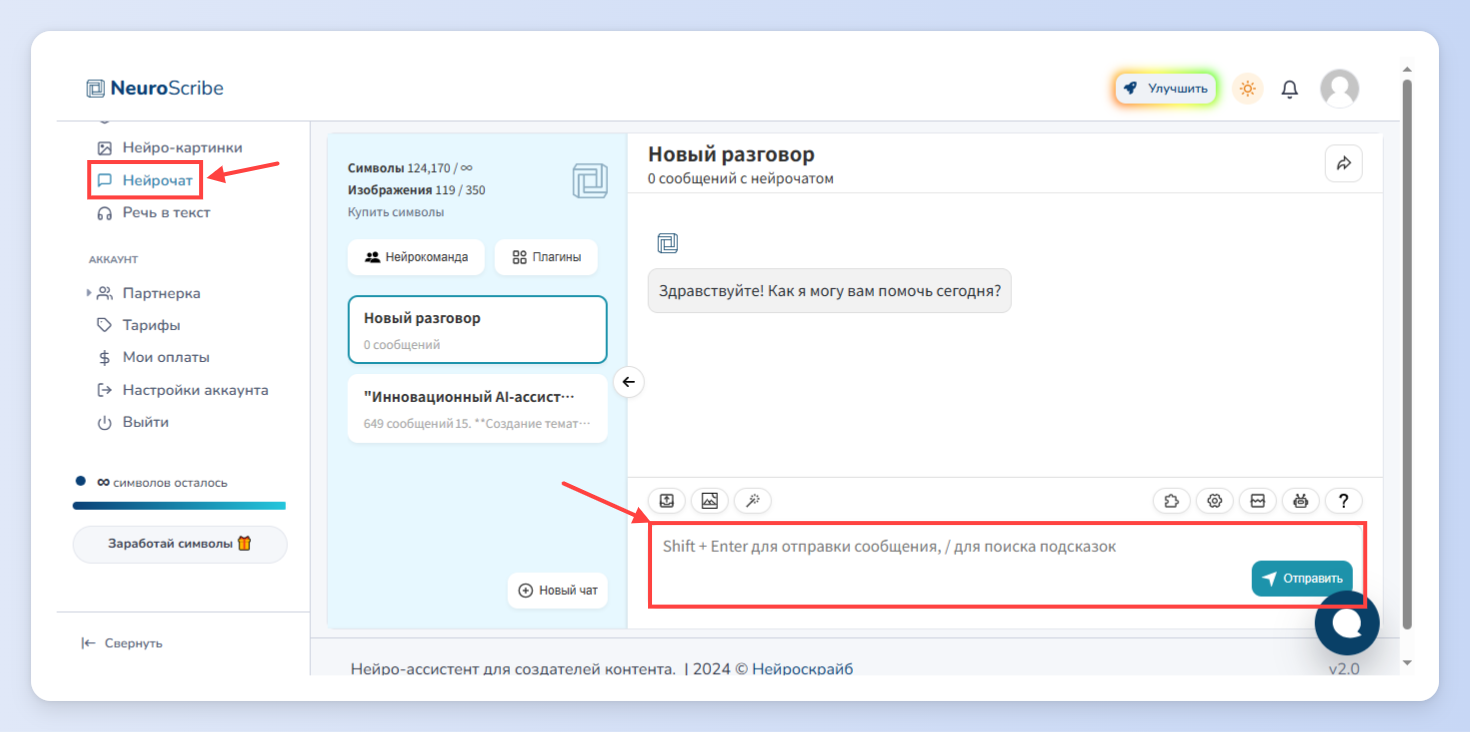The image size is (1470, 732).
Task: Open Тарифы page
Action: tap(138, 325)
